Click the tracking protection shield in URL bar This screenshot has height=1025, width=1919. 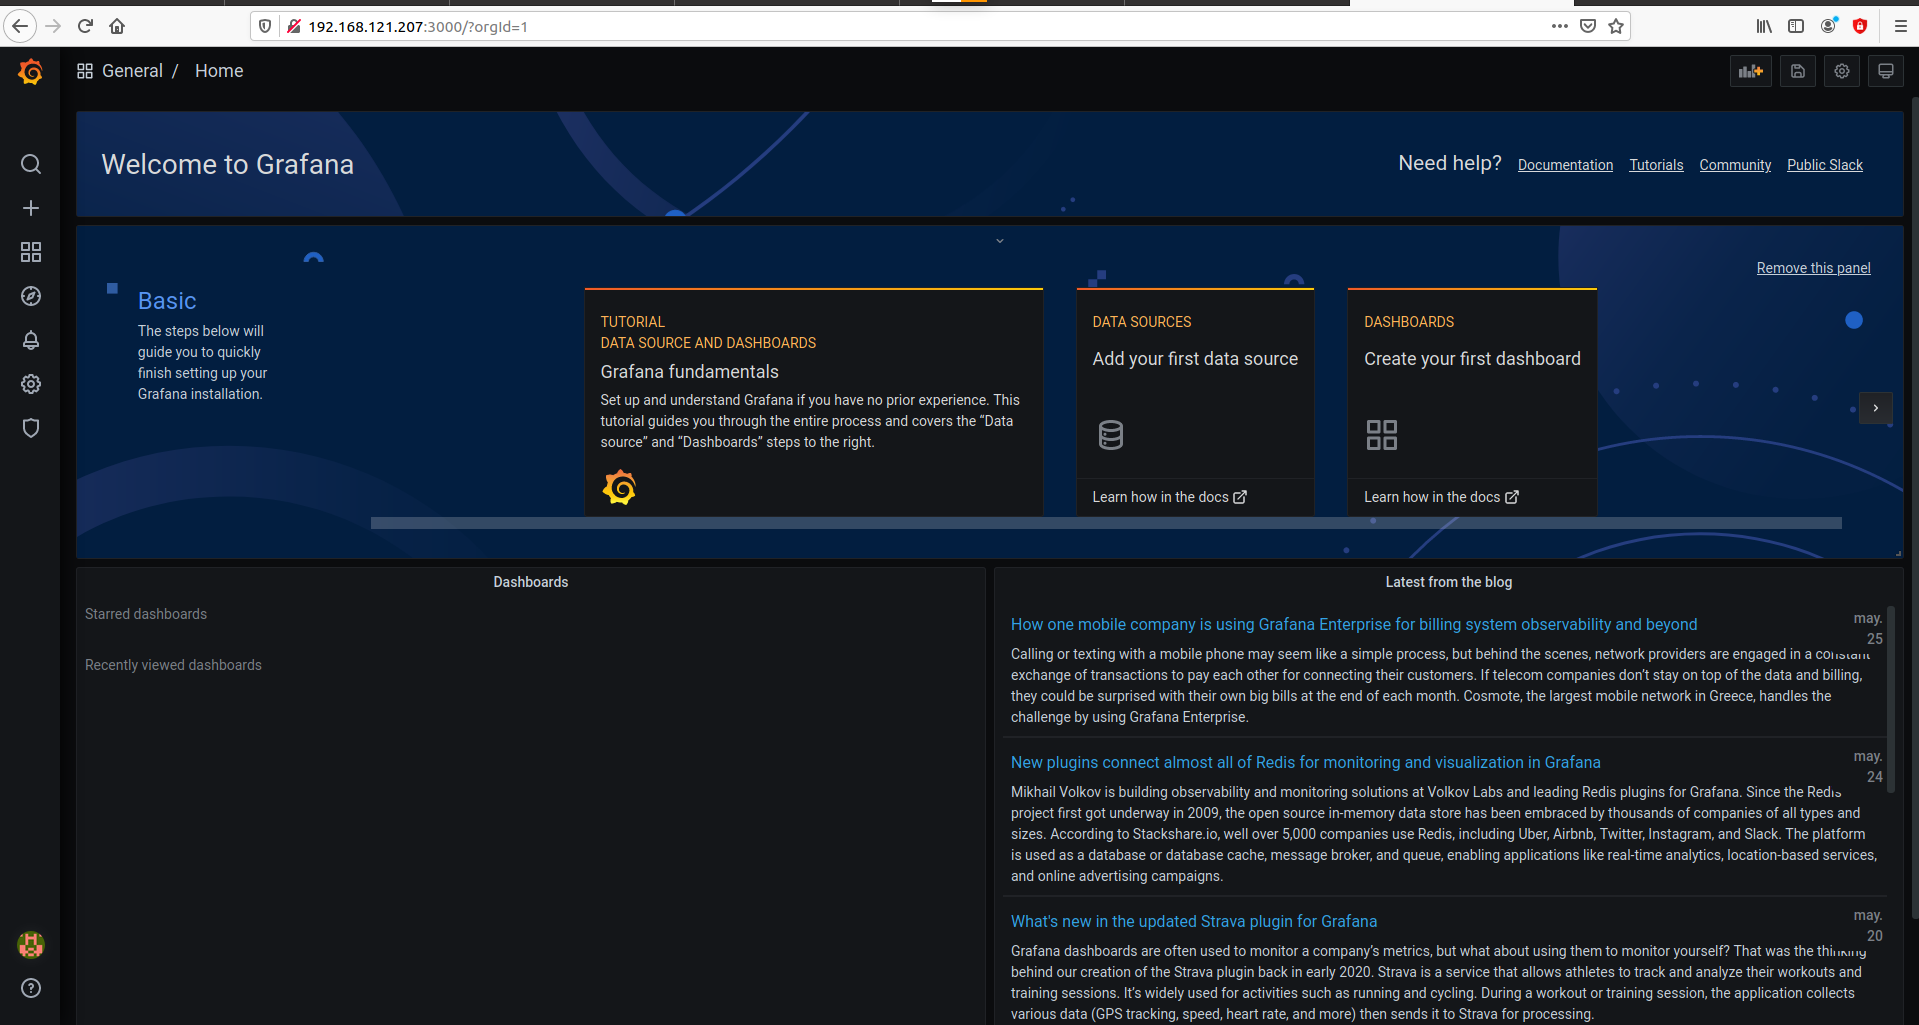tap(265, 26)
